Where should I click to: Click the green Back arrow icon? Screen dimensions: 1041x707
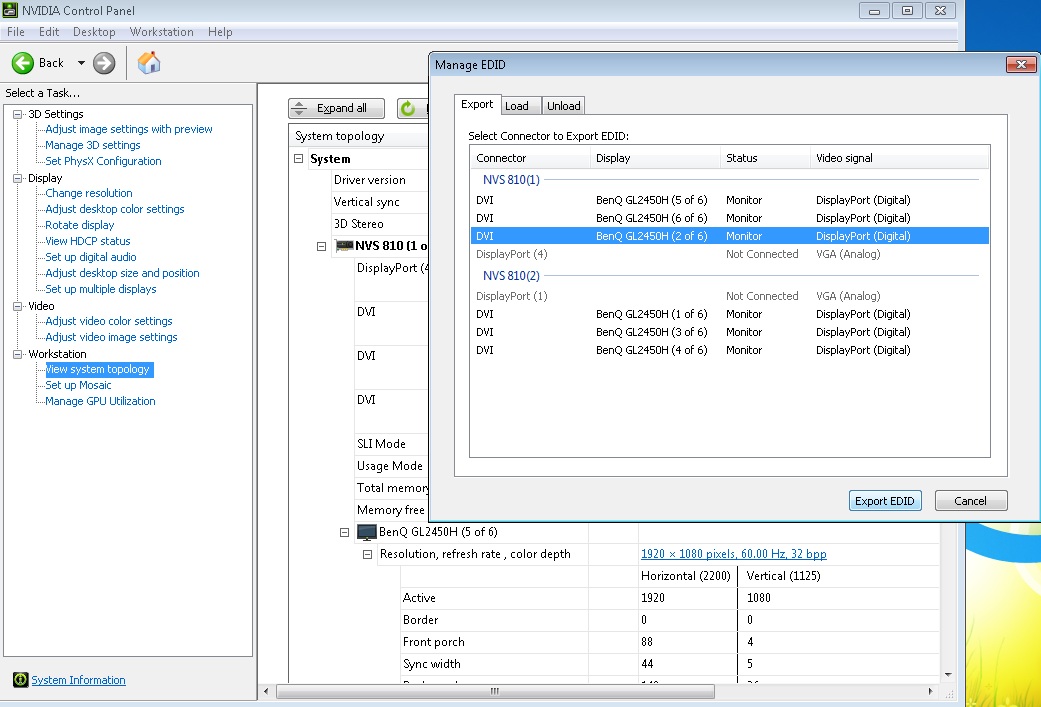pos(23,63)
